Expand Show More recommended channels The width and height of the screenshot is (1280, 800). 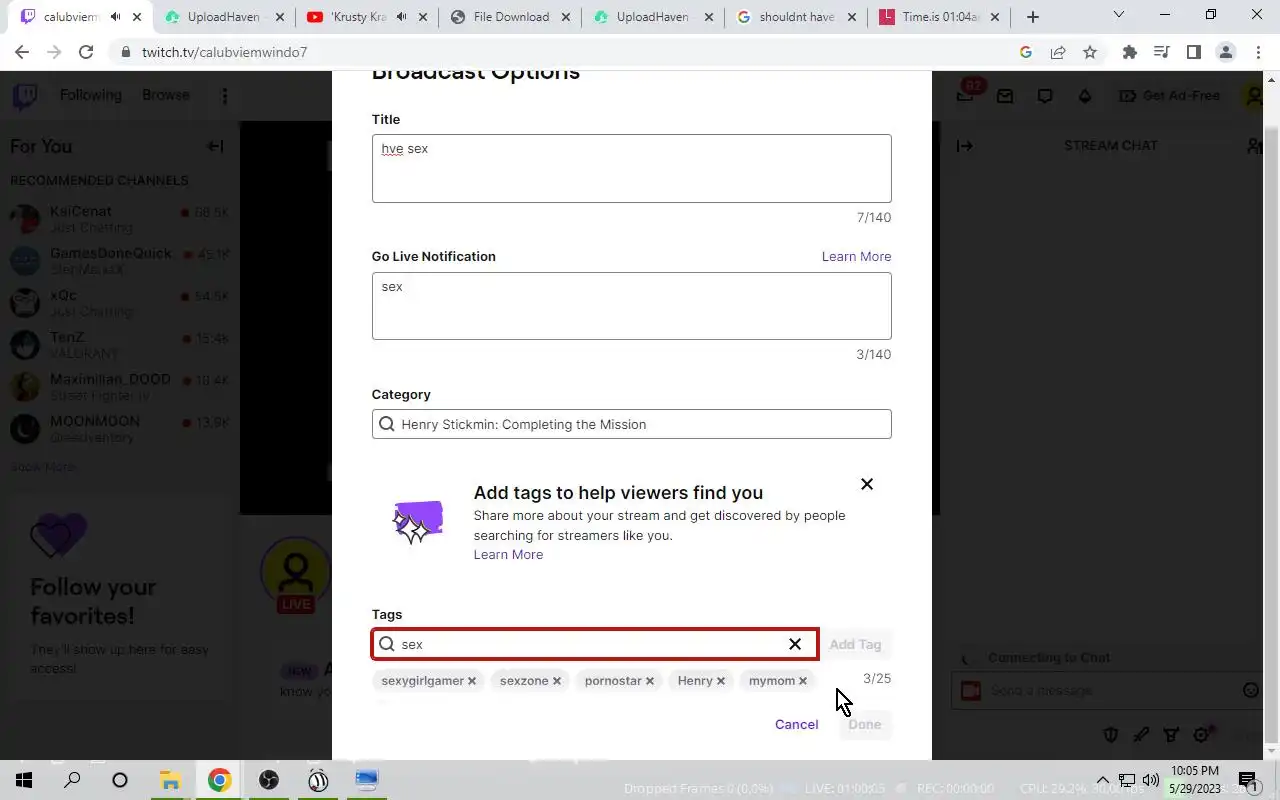(44, 467)
